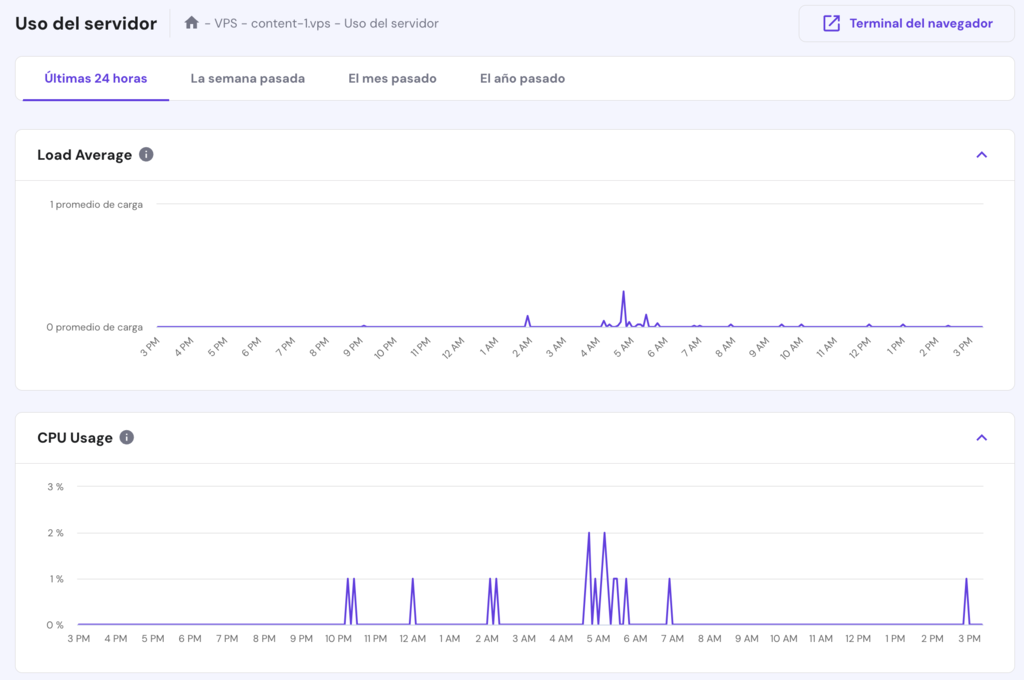Select the Últimas 24 horas tab

point(95,77)
